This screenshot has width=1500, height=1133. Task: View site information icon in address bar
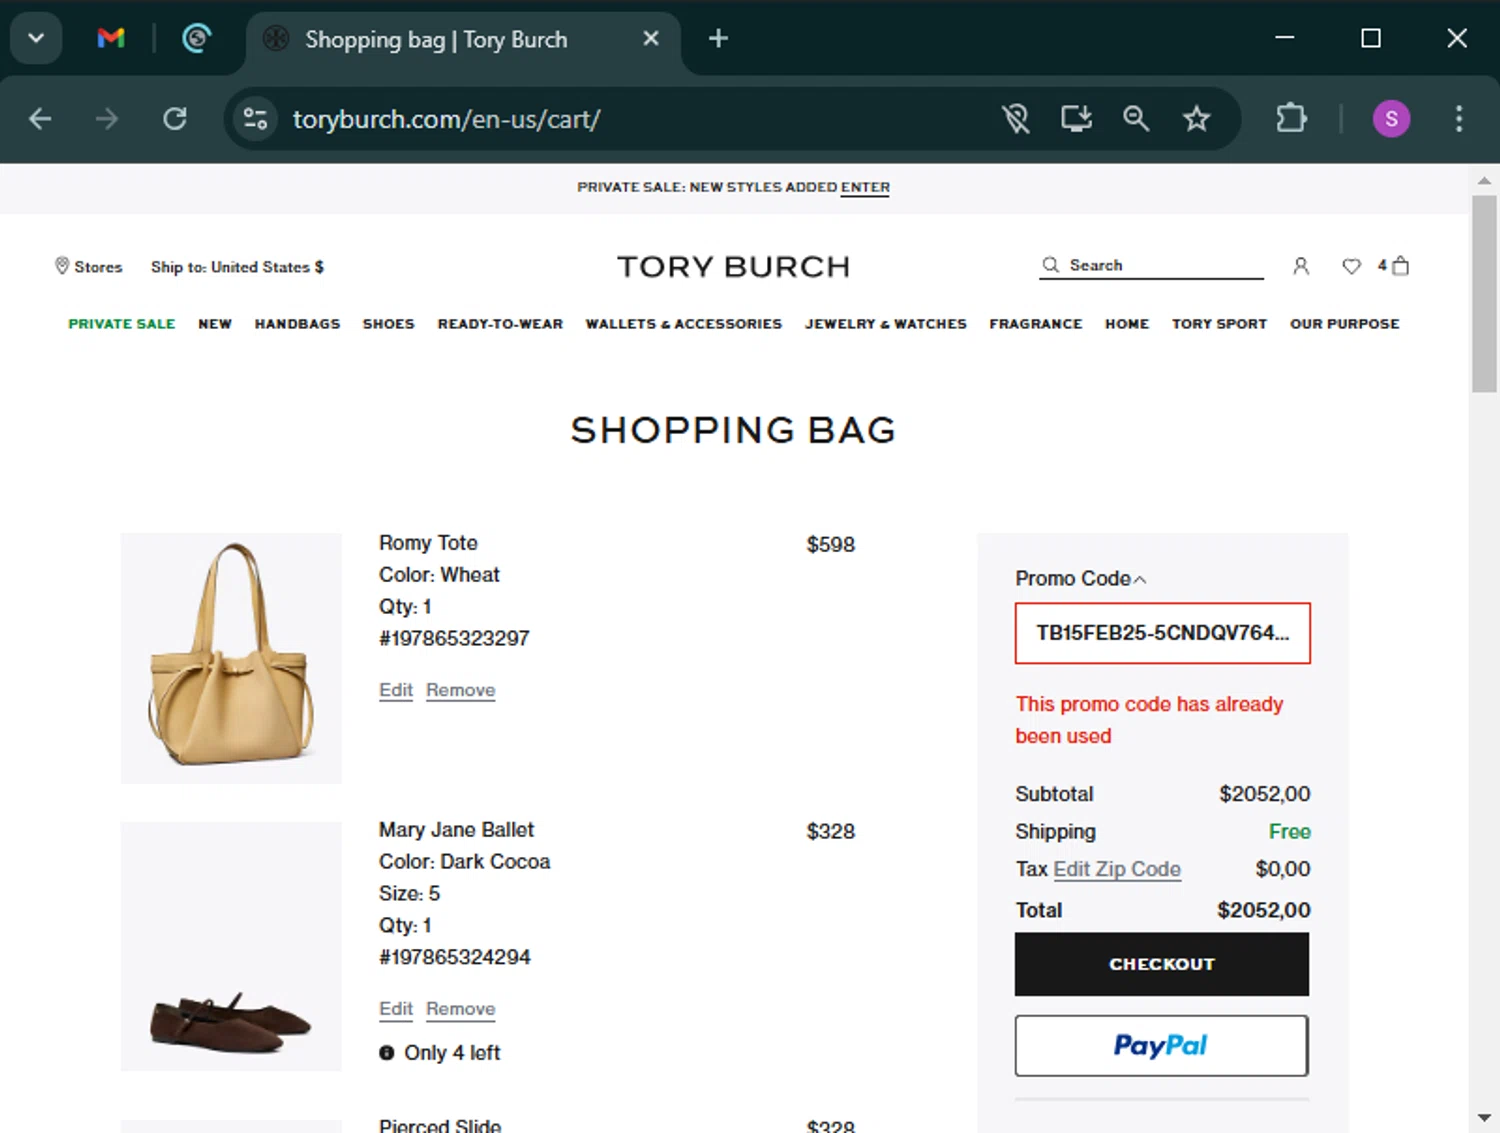click(256, 119)
